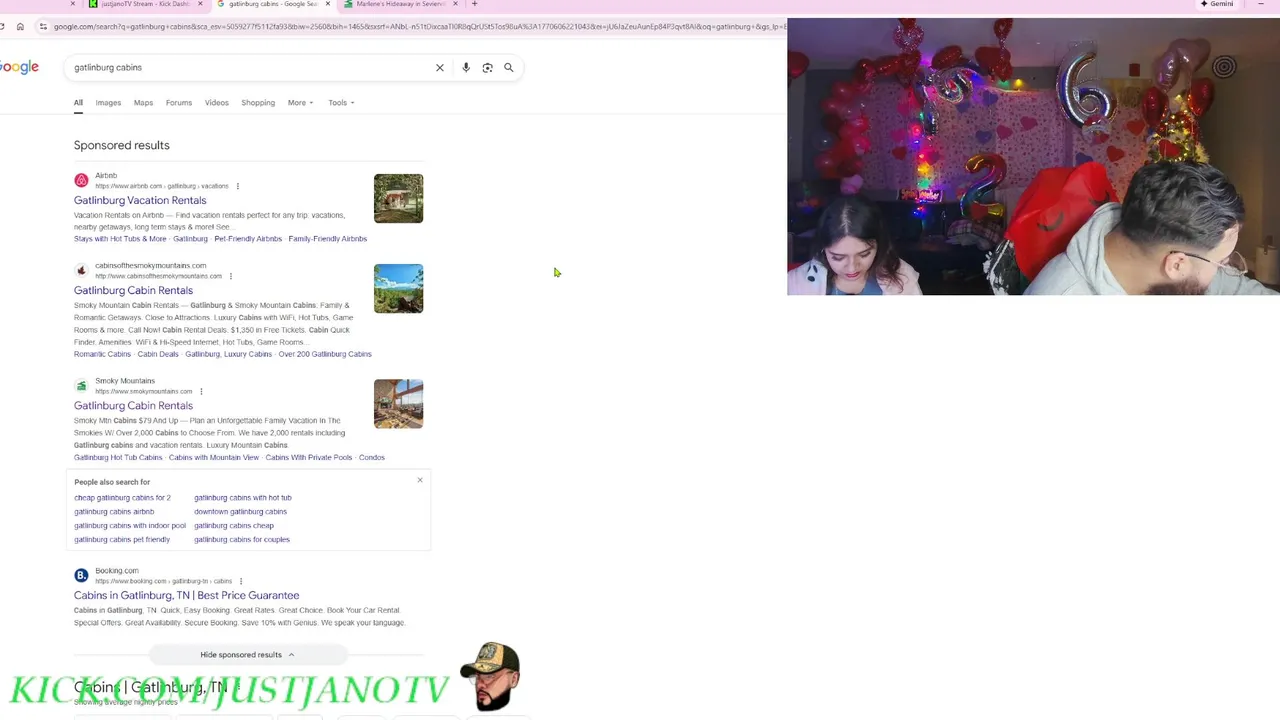Open Cabin Deals sitelink

[158, 354]
